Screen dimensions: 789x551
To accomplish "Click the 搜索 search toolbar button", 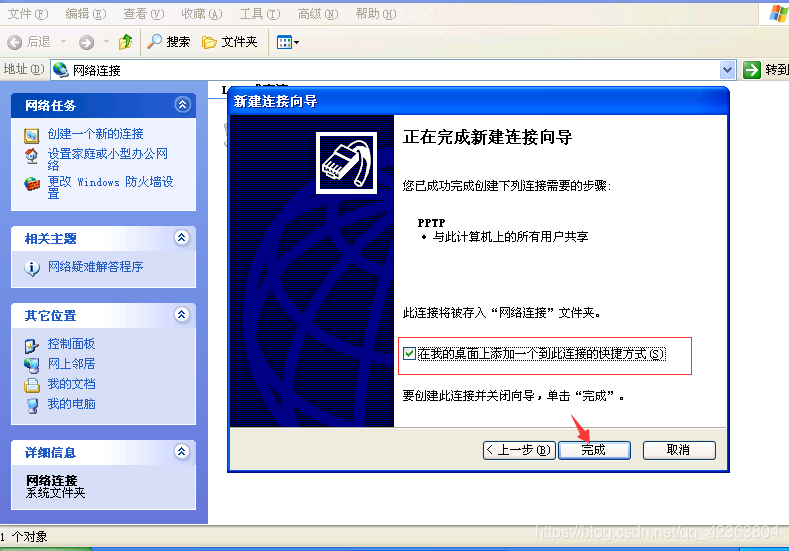I will click(x=169, y=42).
